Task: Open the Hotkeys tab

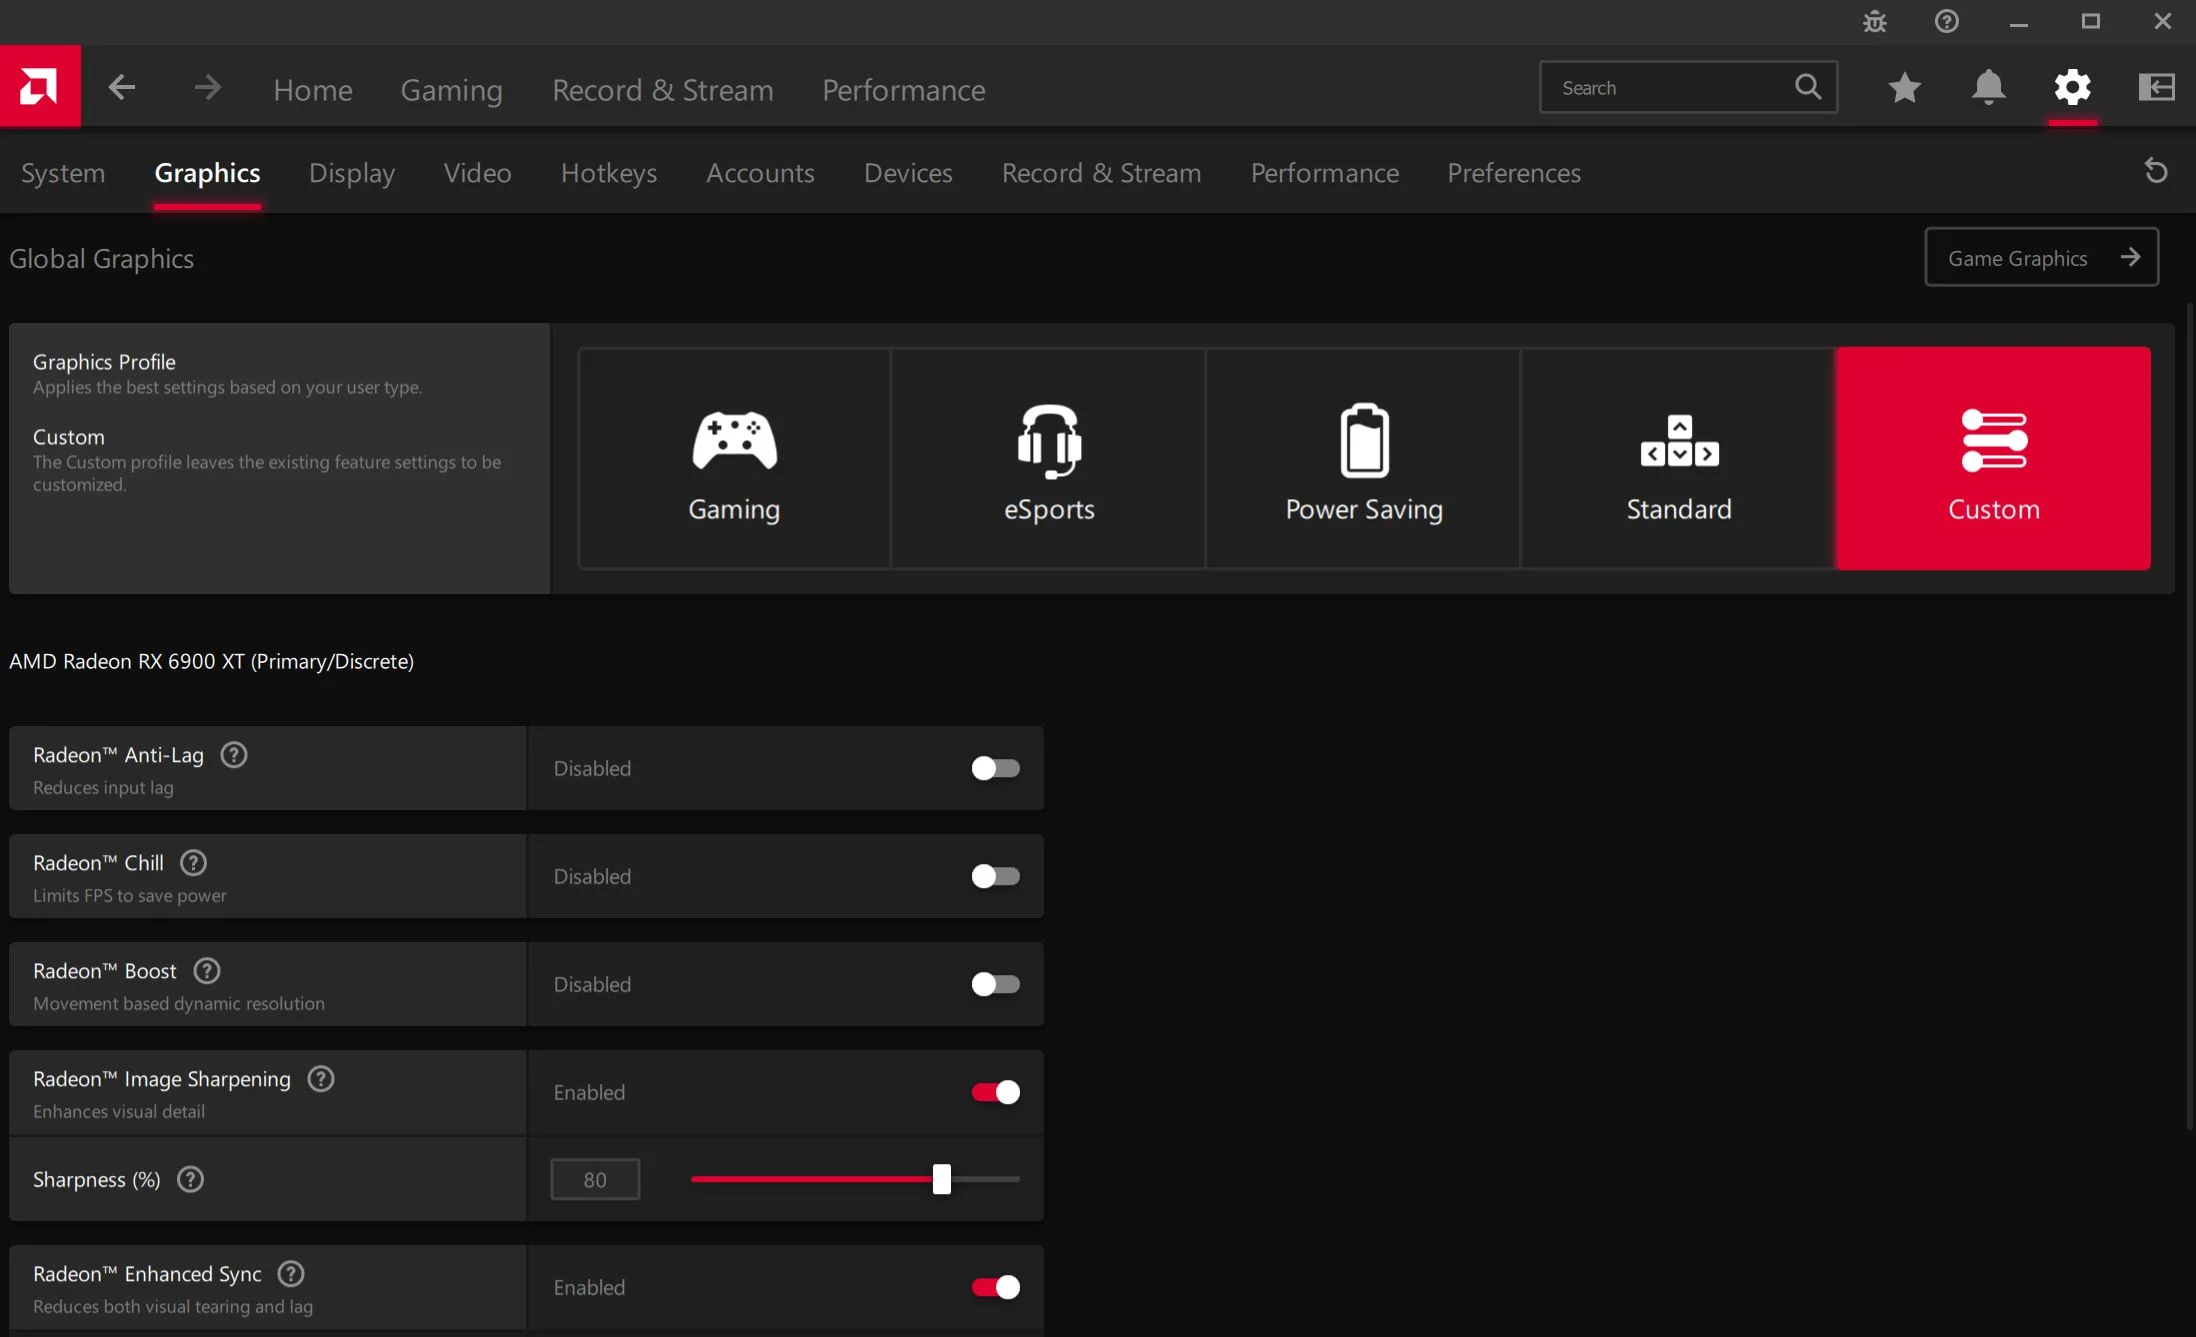Action: tap(609, 173)
